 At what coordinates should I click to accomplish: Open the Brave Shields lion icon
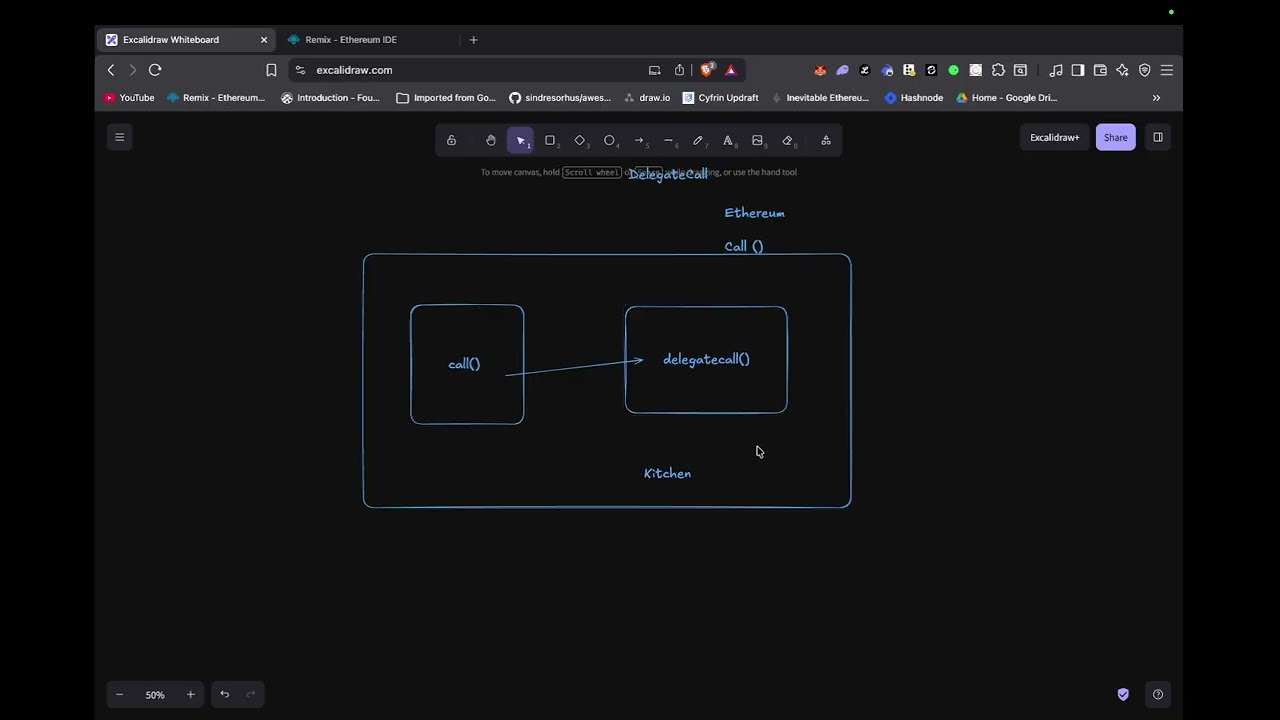pos(707,70)
